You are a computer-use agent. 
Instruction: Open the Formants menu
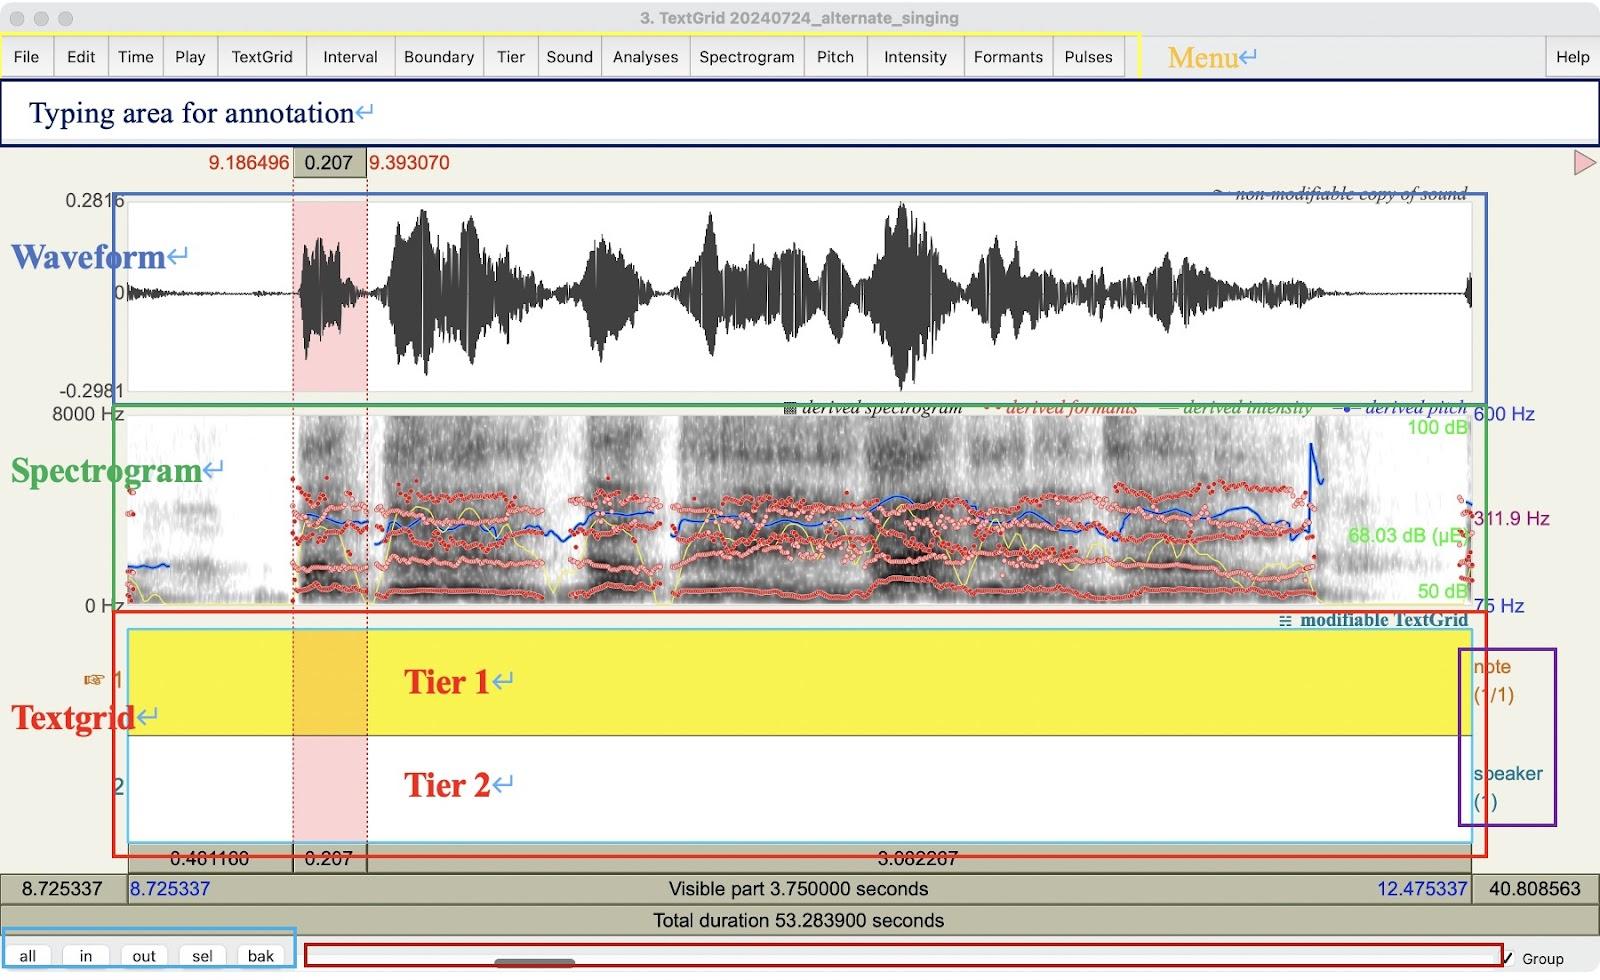coord(1008,57)
